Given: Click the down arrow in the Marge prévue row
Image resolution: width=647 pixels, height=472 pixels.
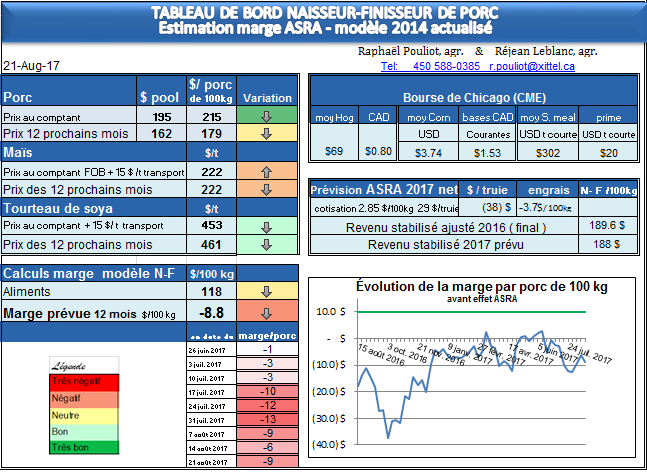Looking at the screenshot, I should 267,313.
